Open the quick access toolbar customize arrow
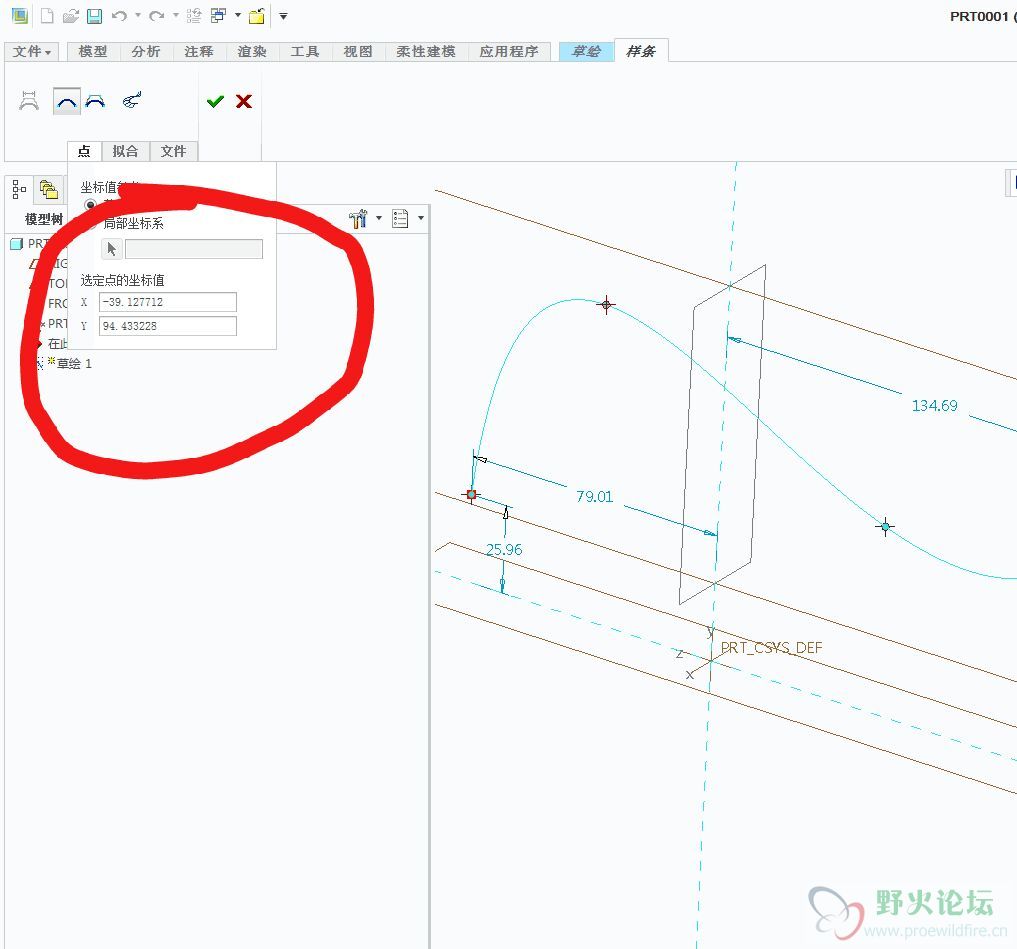This screenshot has width=1017, height=949. (x=283, y=16)
